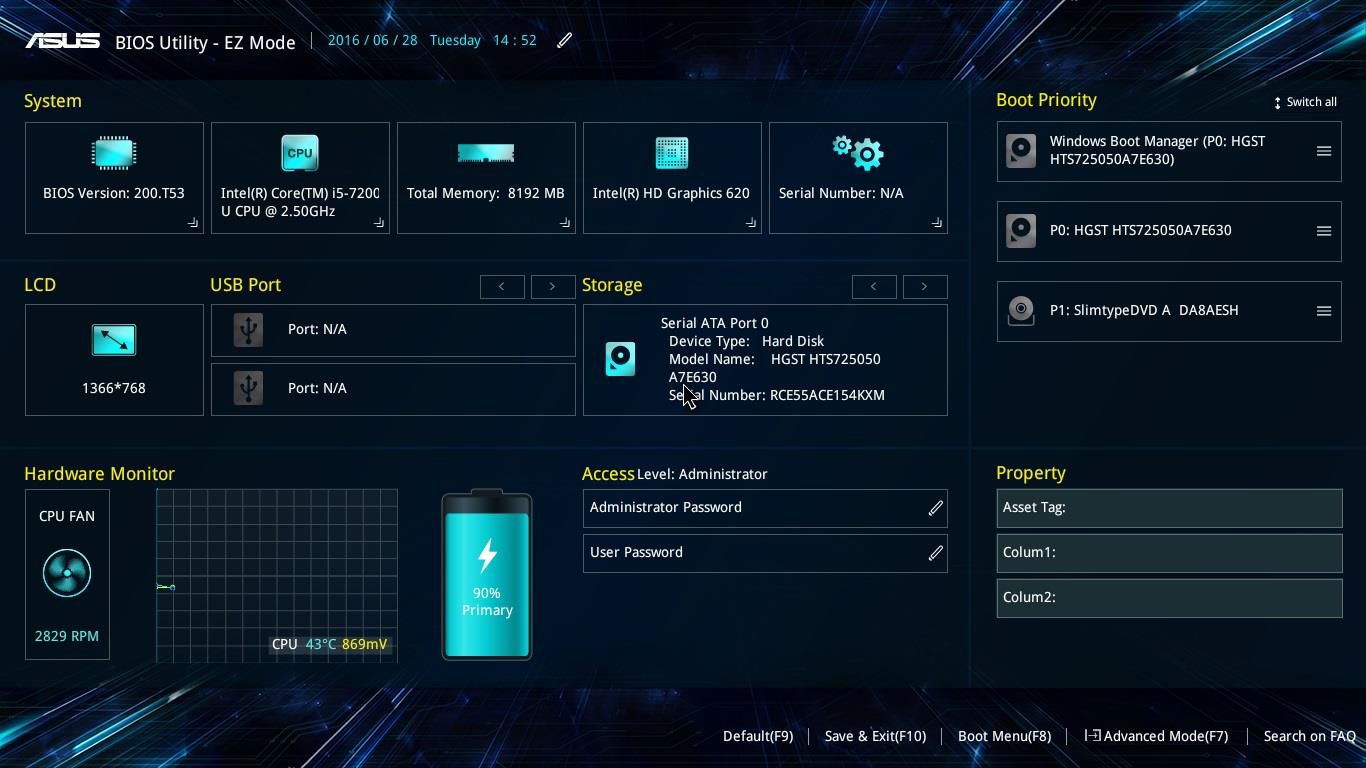Viewport: 1366px width, 768px height.
Task: Click the P1: SlimtypeDVD A DA8AESH text
Action: [1144, 310]
